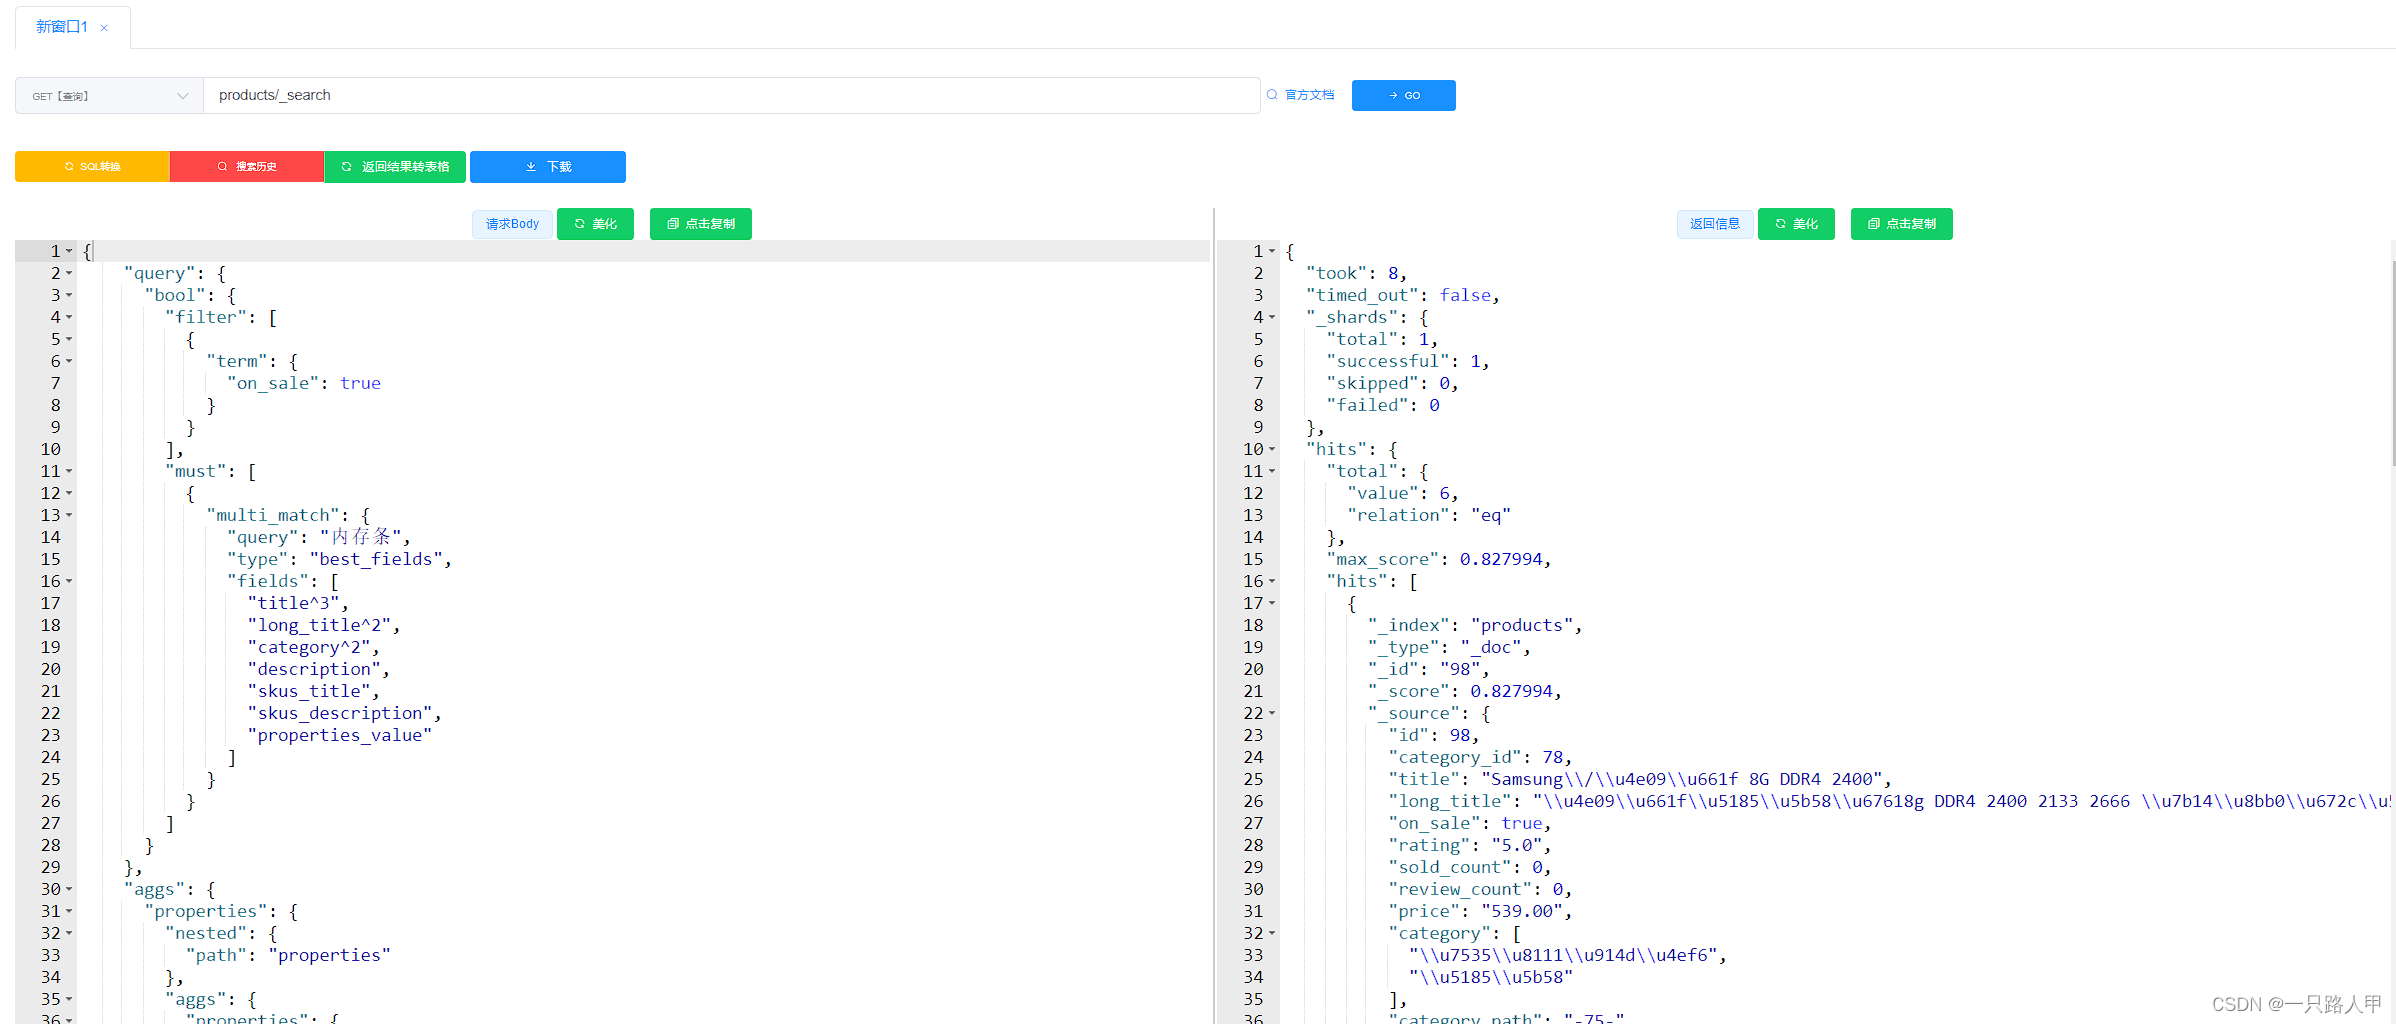This screenshot has height=1024, width=2396.
Task: Click the "max_score": 0.827994 line
Action: click(x=1439, y=560)
